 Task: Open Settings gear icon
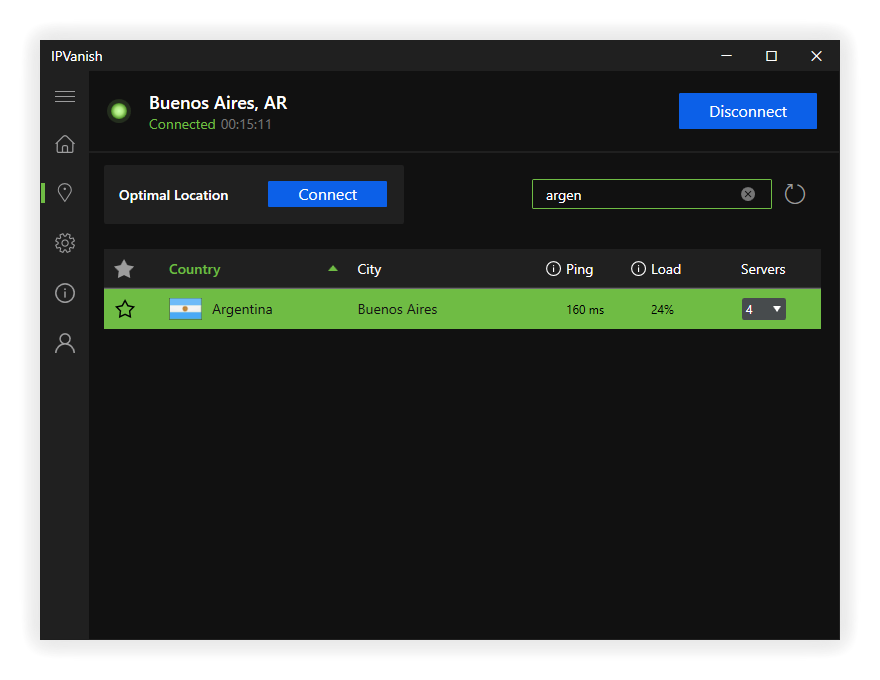click(x=65, y=243)
